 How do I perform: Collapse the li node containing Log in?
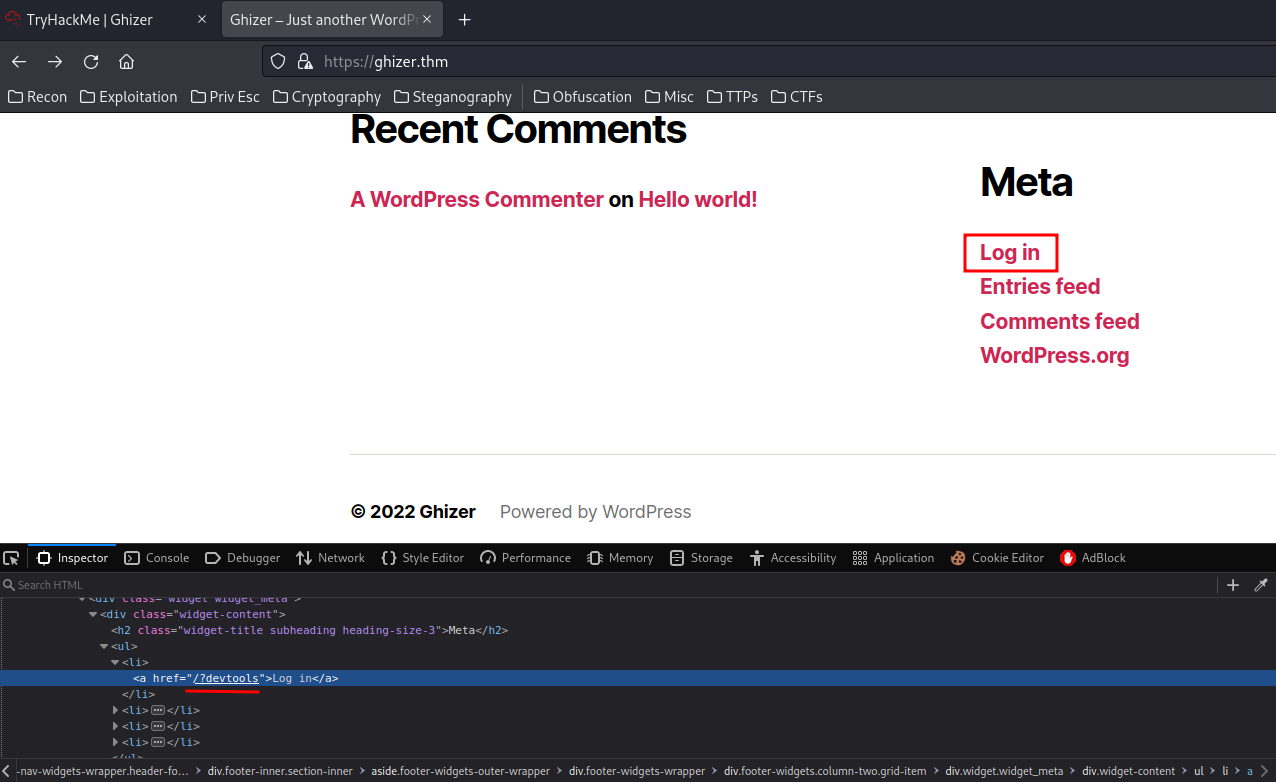pyautogui.click(x=115, y=662)
